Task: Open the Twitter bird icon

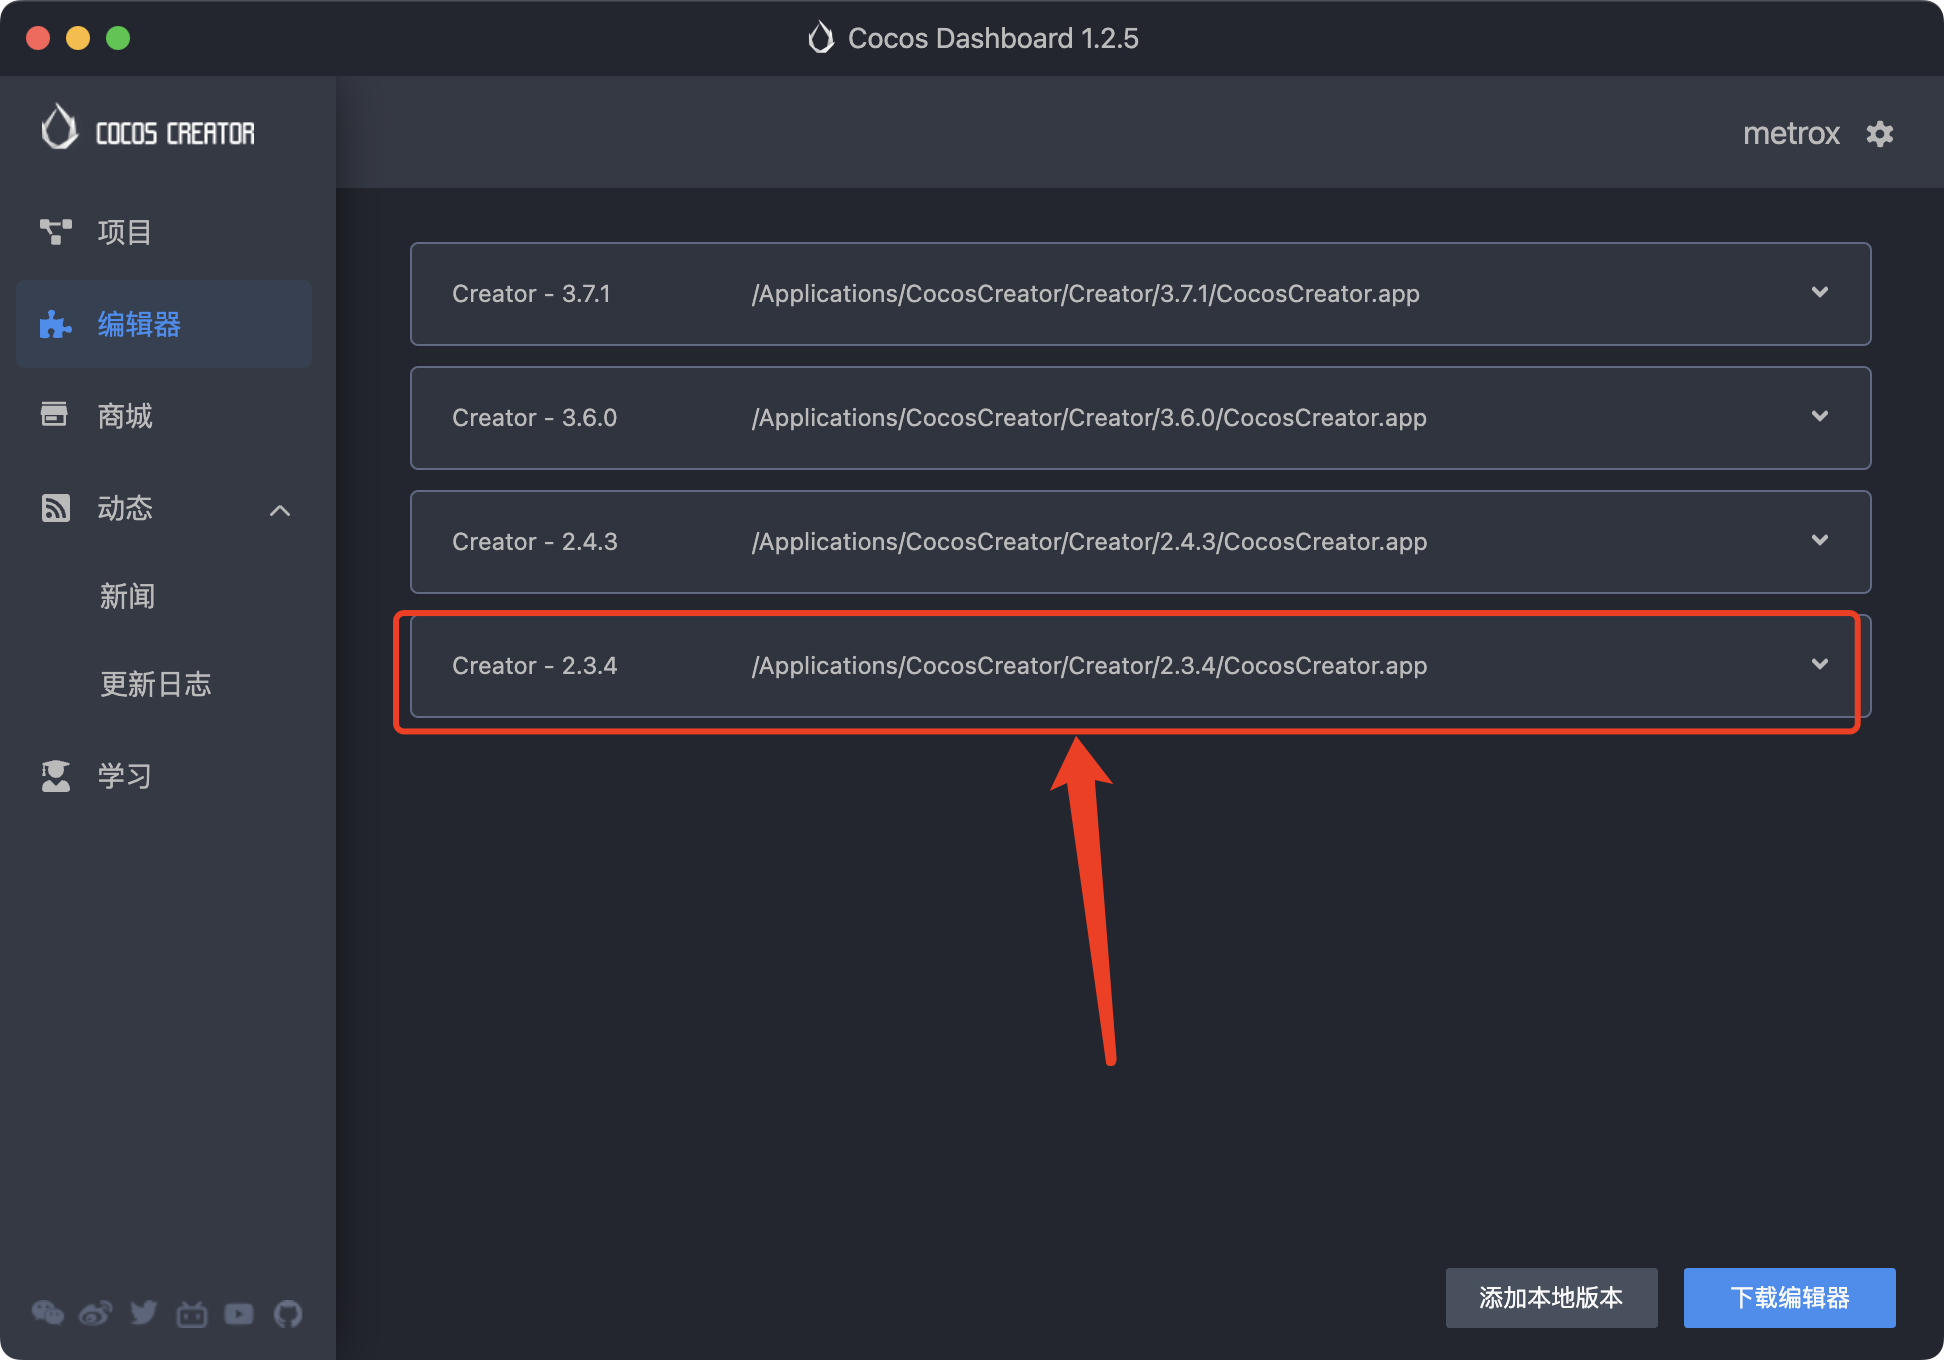Action: (x=144, y=1313)
